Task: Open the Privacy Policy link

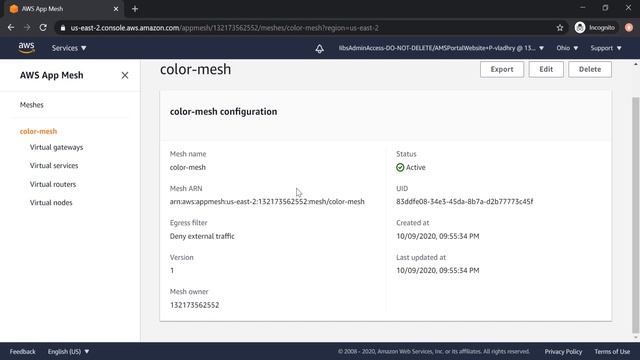Action: (x=563, y=351)
